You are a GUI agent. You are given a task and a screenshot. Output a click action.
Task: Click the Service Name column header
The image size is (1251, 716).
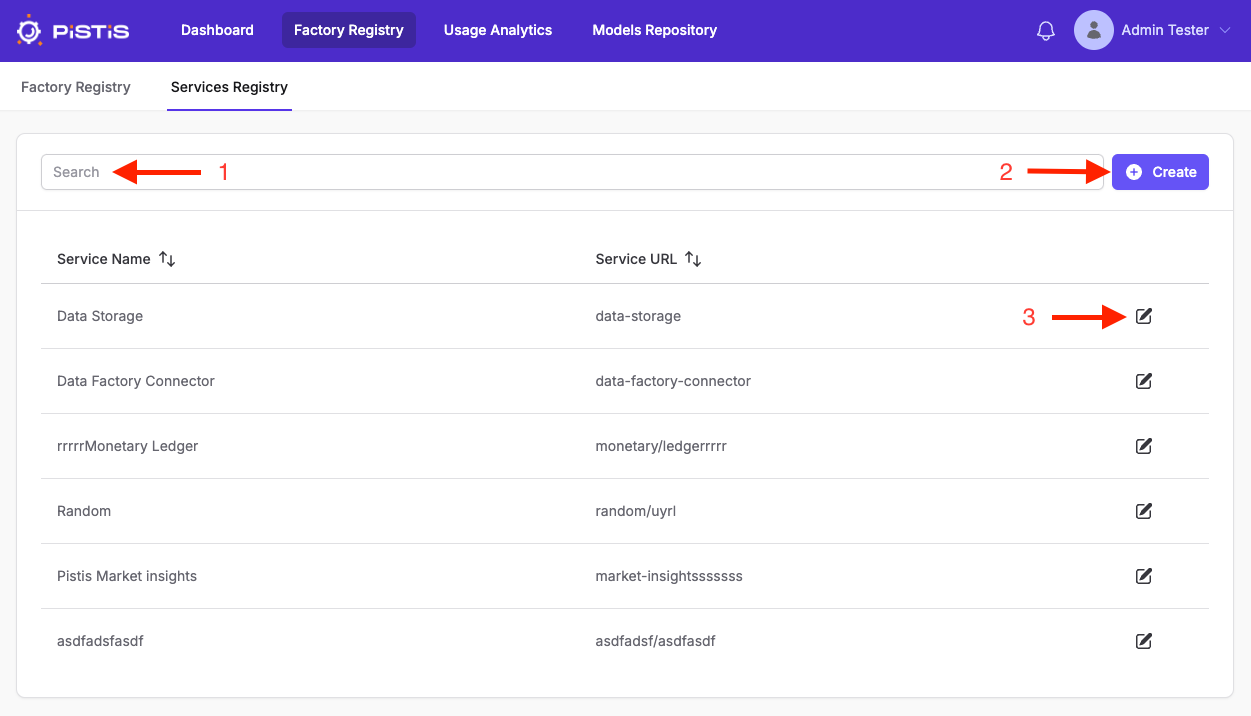[104, 259]
